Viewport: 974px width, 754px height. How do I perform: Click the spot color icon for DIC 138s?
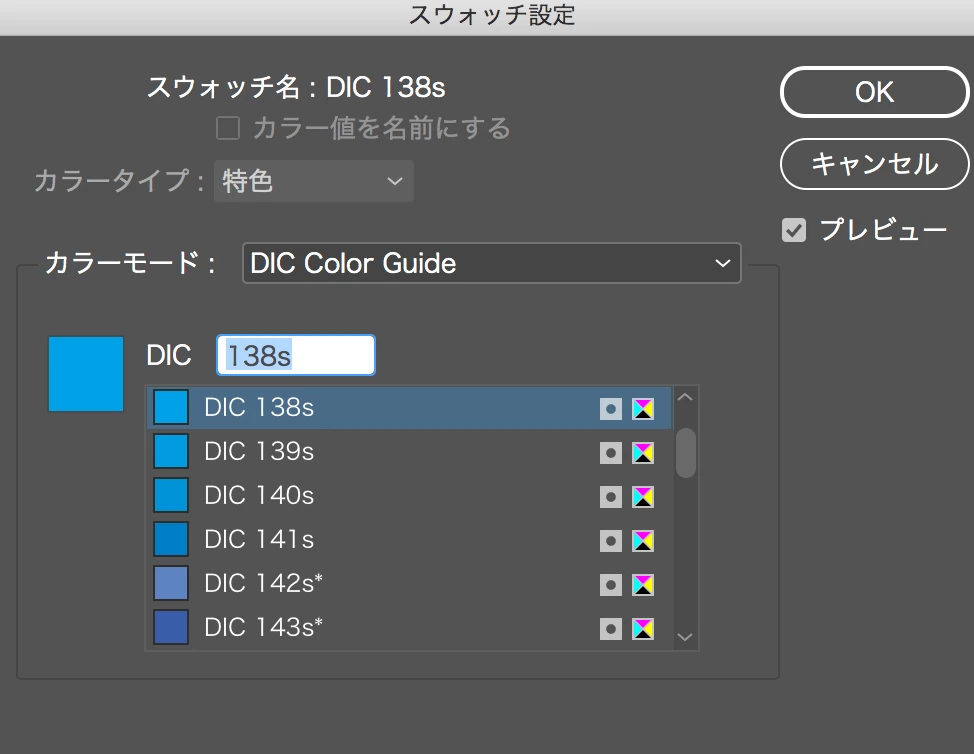[x=611, y=409]
